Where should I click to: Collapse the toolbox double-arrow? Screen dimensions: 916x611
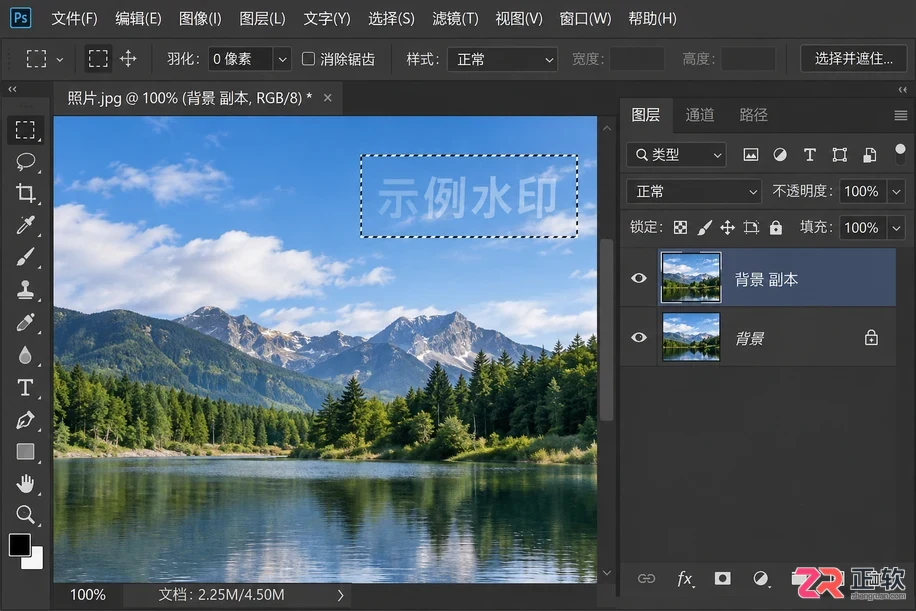pyautogui.click(x=12, y=89)
